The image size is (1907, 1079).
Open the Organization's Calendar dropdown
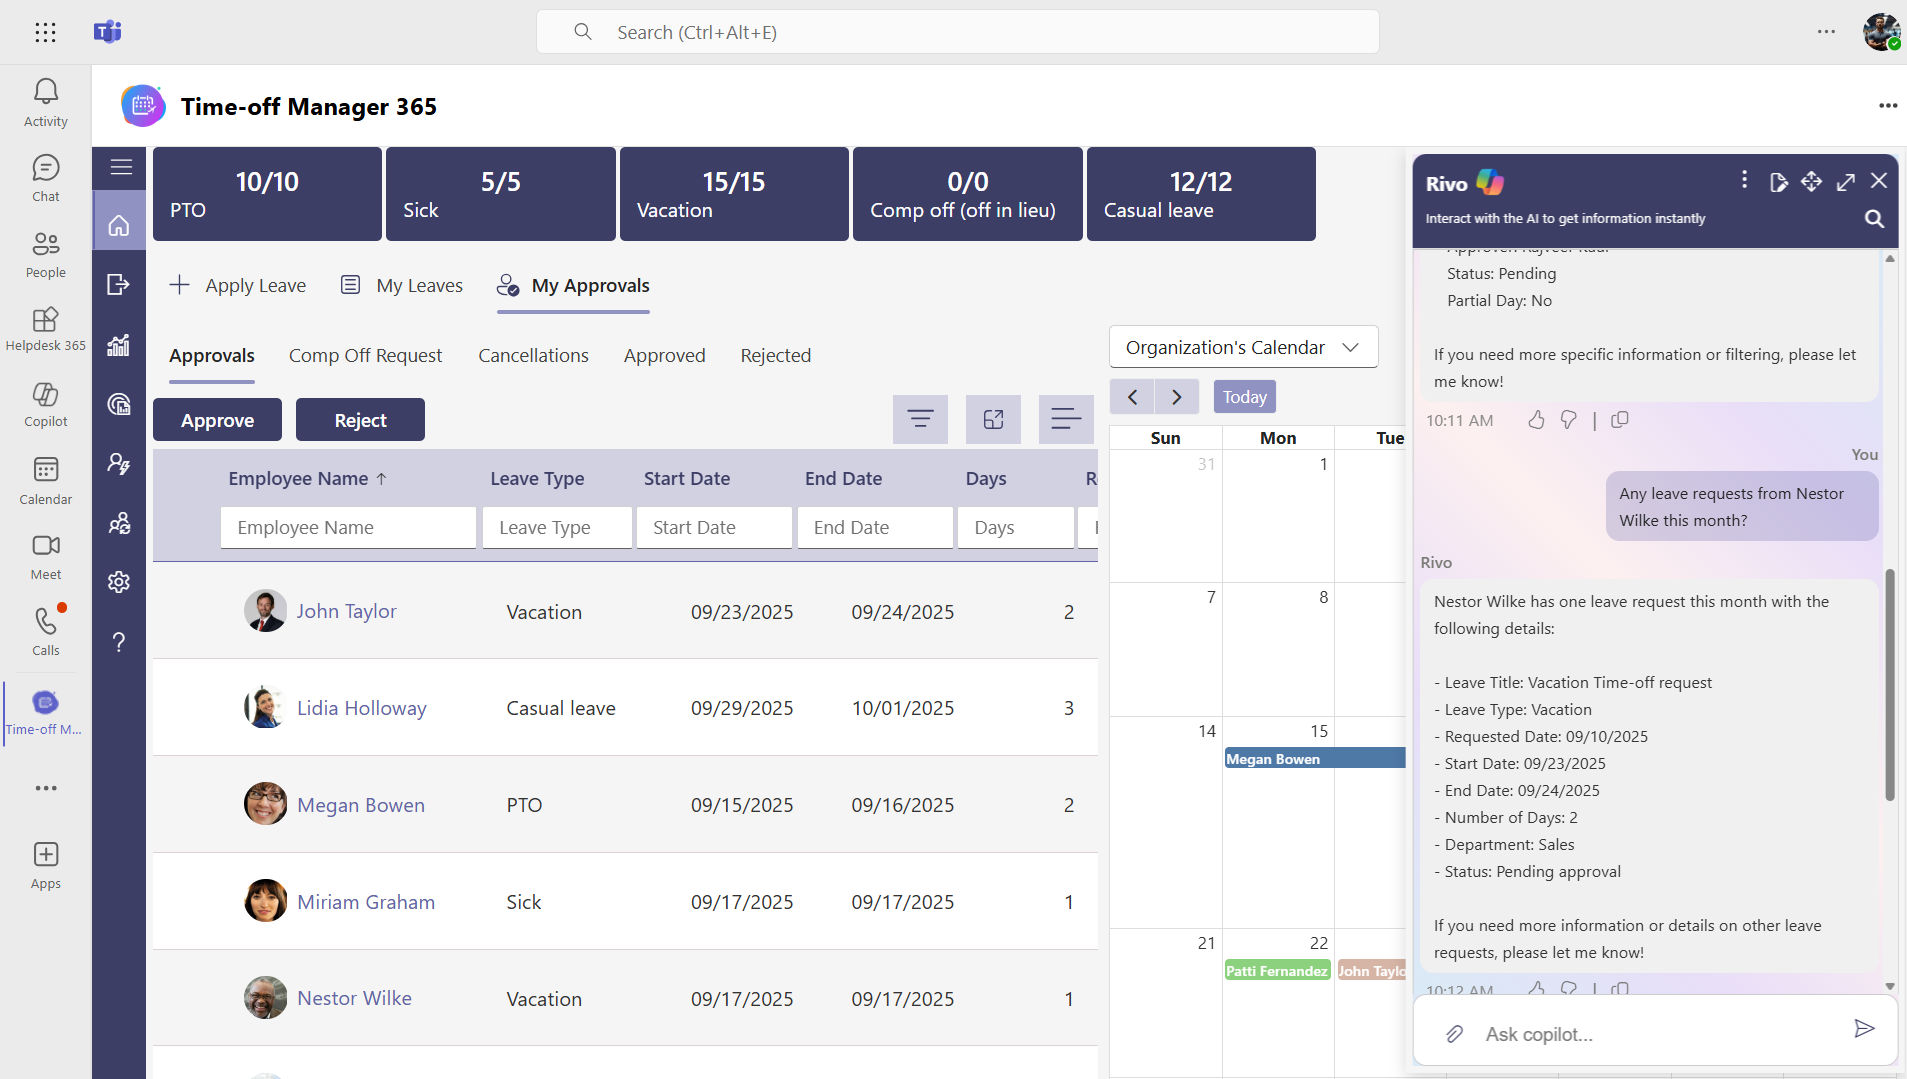click(1242, 347)
